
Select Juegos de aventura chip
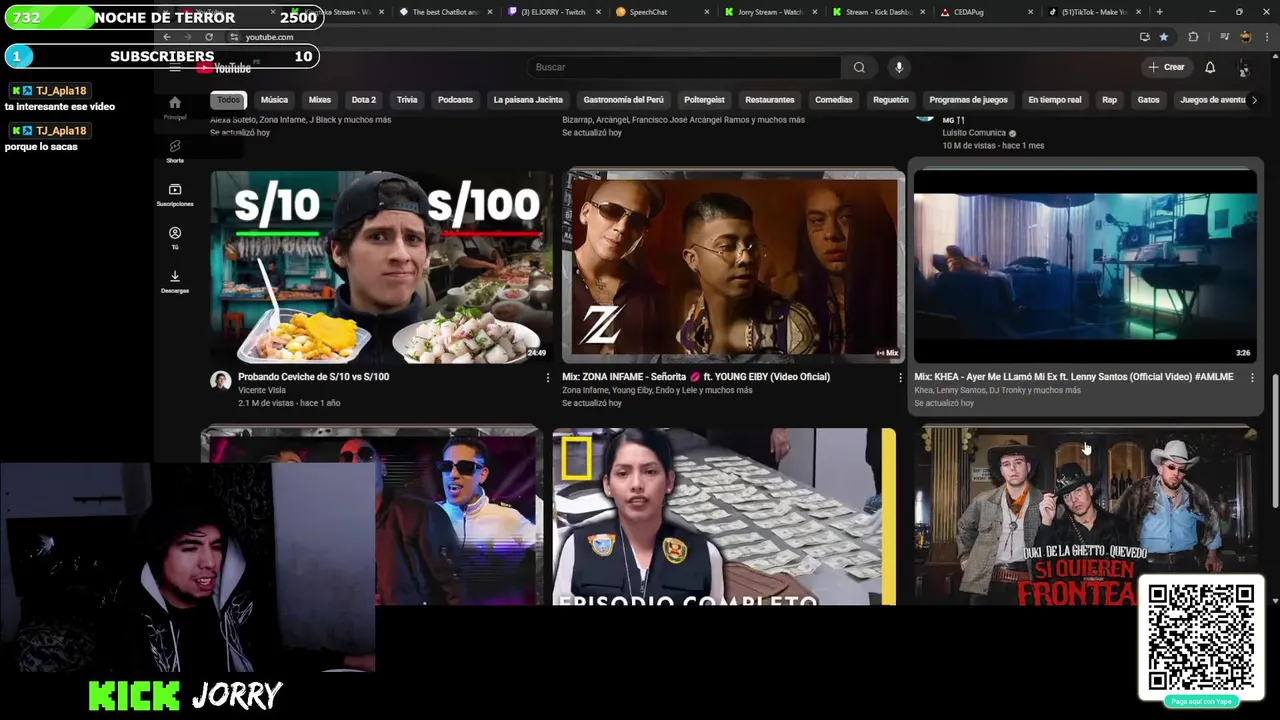click(x=1212, y=100)
